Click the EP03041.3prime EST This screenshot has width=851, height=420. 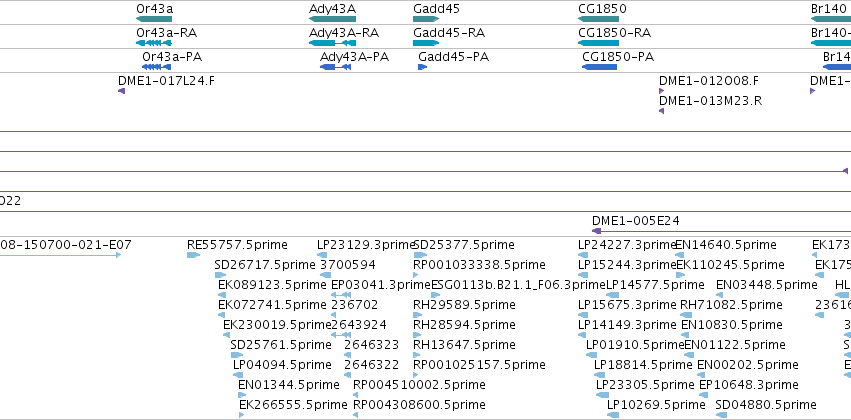[341, 295]
